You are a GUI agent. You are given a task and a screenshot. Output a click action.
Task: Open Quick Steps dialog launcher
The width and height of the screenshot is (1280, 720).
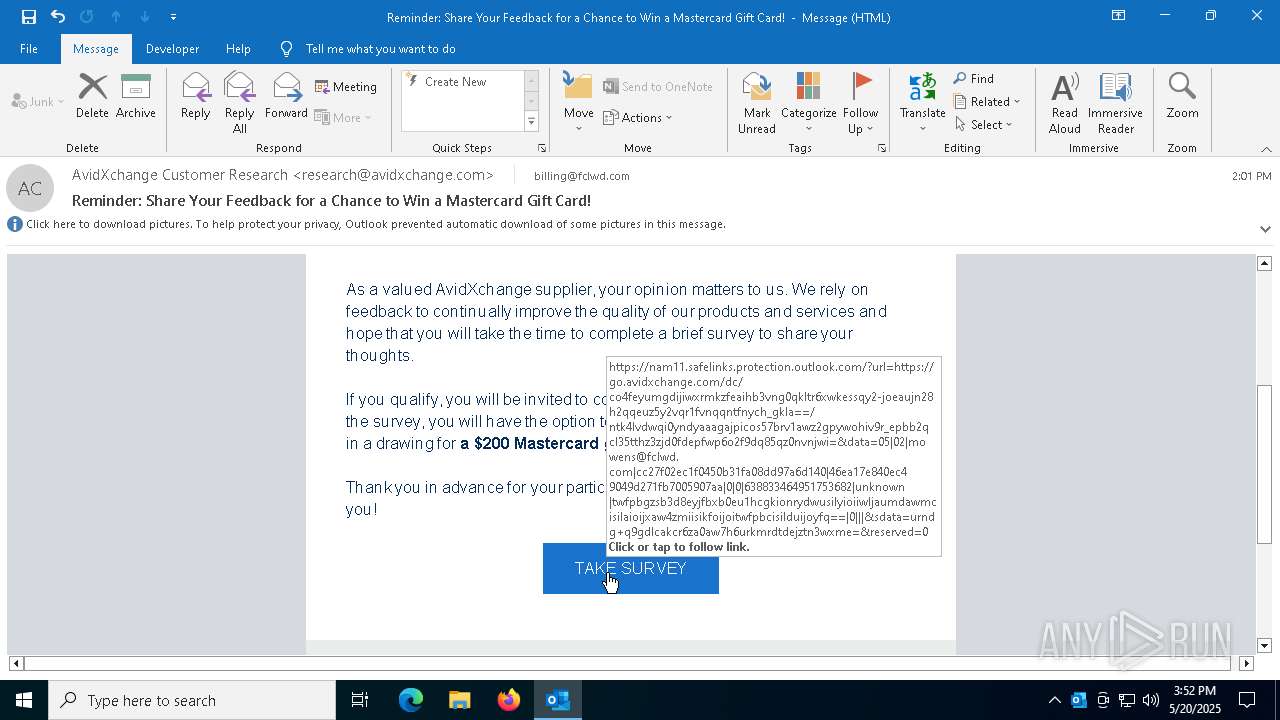click(x=542, y=148)
